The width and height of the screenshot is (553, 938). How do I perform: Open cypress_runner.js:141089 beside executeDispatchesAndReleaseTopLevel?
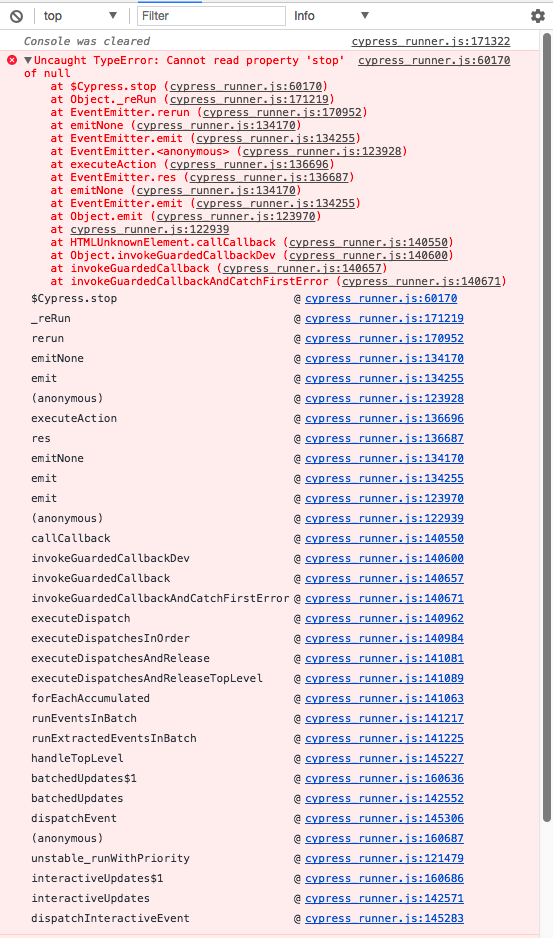tap(384, 678)
